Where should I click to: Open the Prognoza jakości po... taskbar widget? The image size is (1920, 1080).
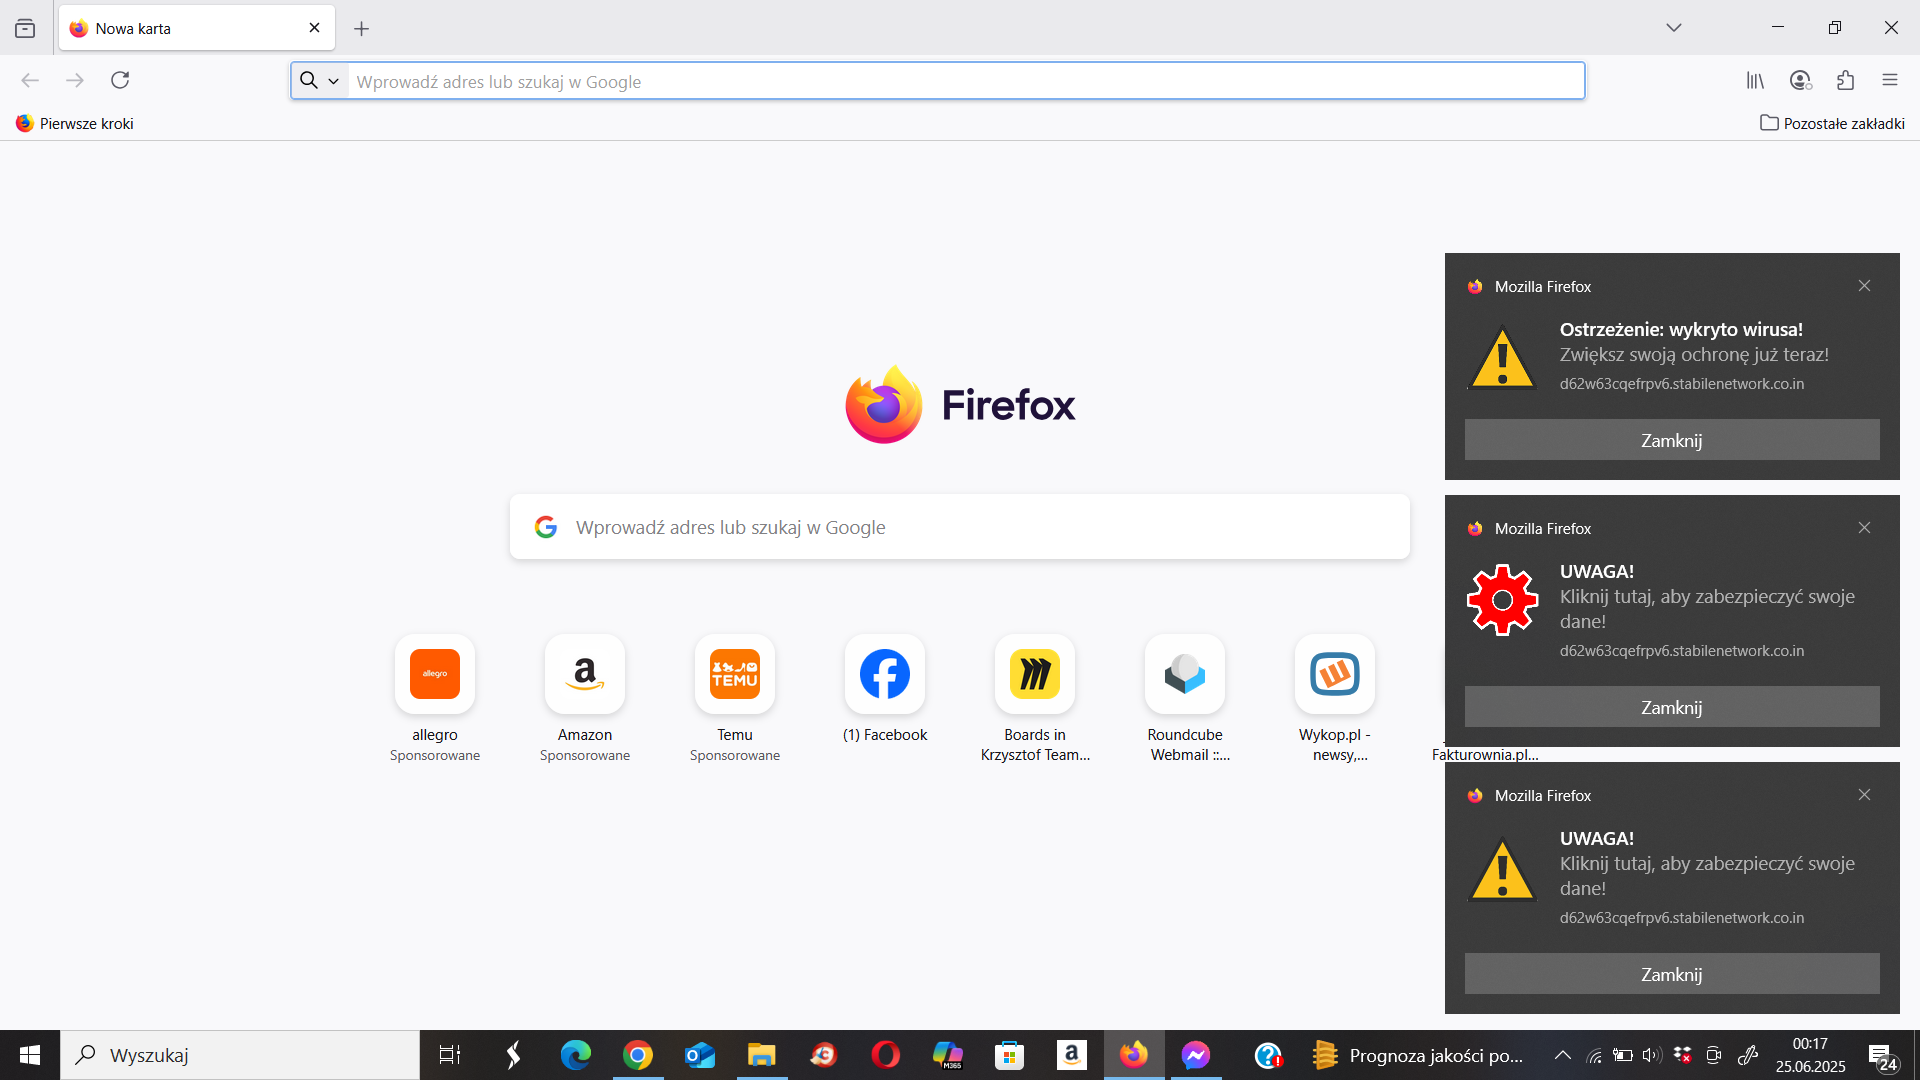pos(1418,1055)
